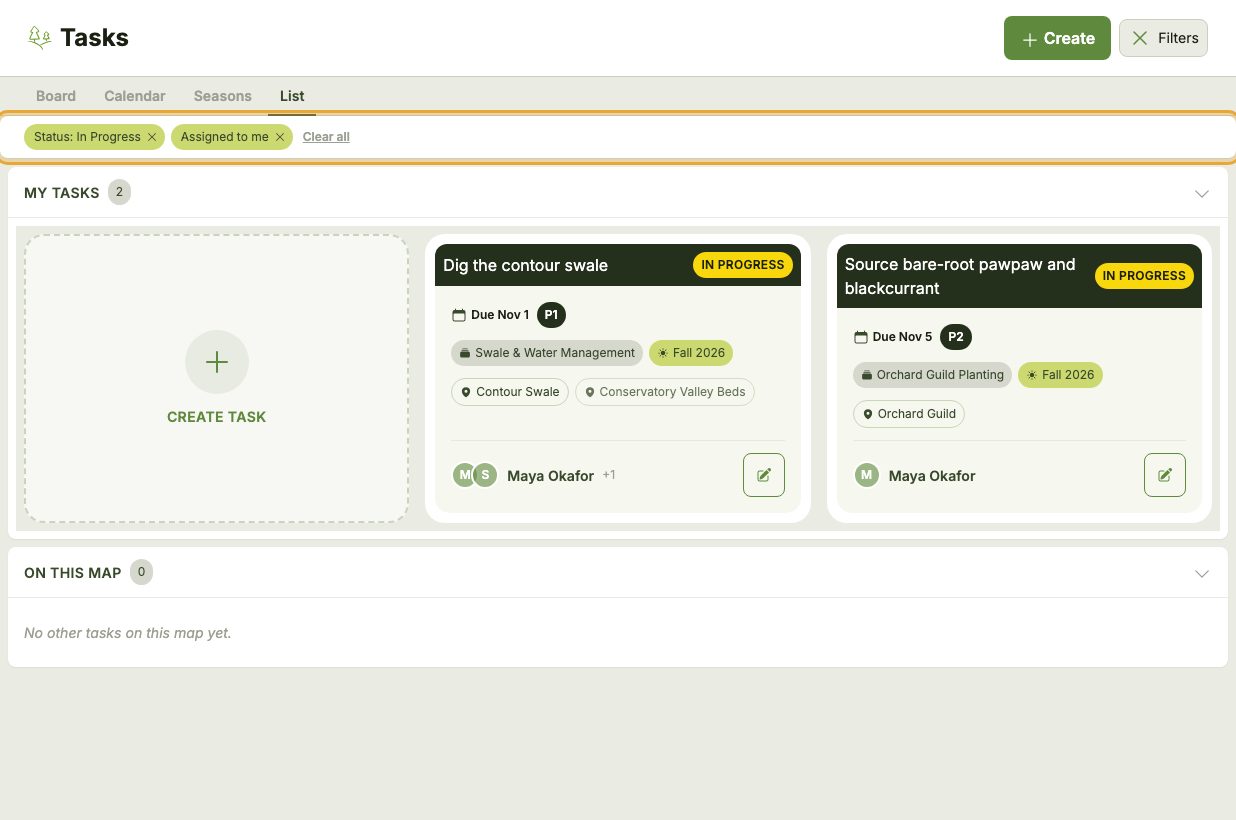
Task: Click In Progress badge on contour swale task
Action: (743, 265)
